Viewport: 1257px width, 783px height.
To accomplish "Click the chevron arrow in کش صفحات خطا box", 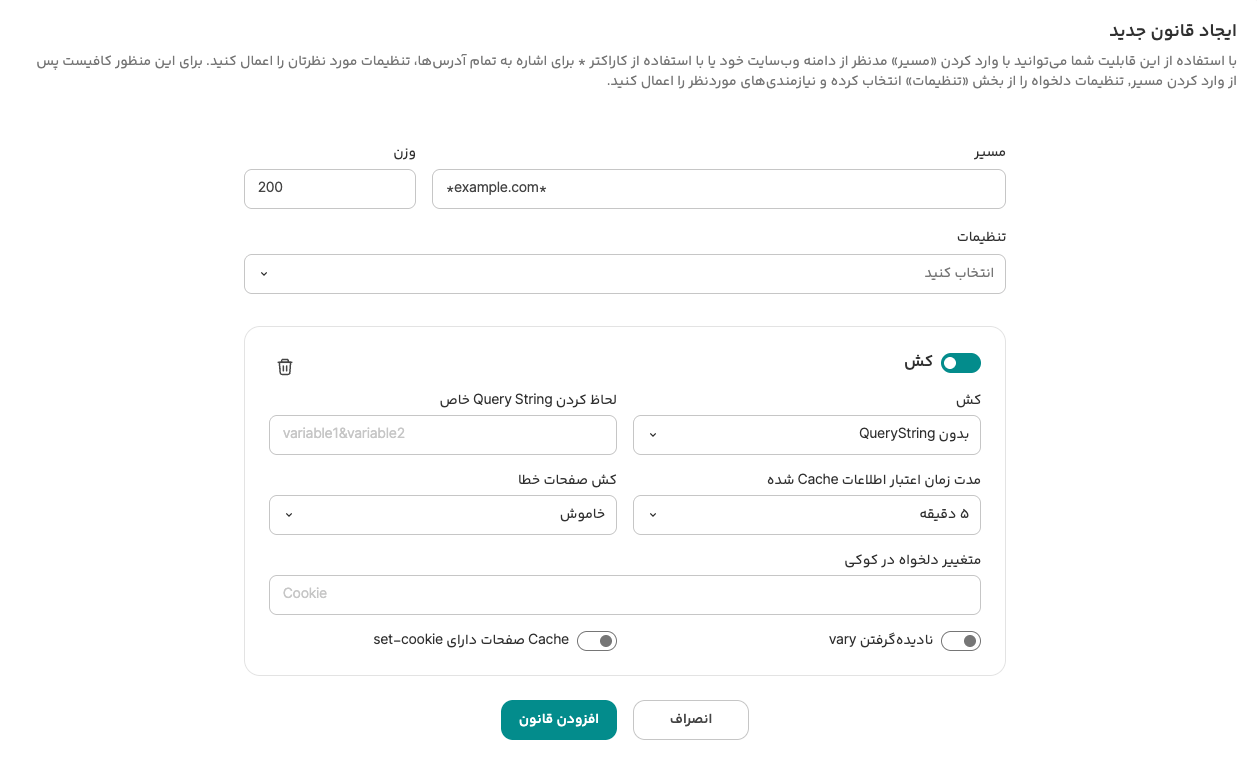I will coord(289,515).
